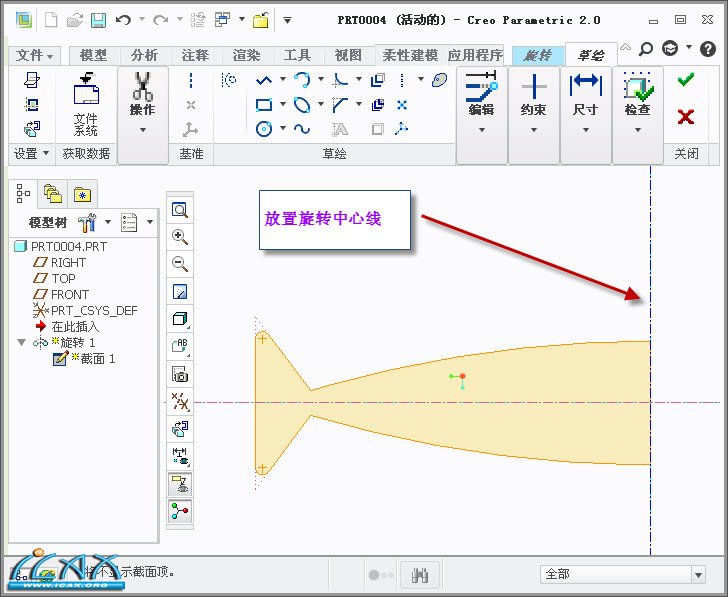This screenshot has width=728, height=597.
Task: Click the Sketch View icon in setup group
Action: point(32,129)
